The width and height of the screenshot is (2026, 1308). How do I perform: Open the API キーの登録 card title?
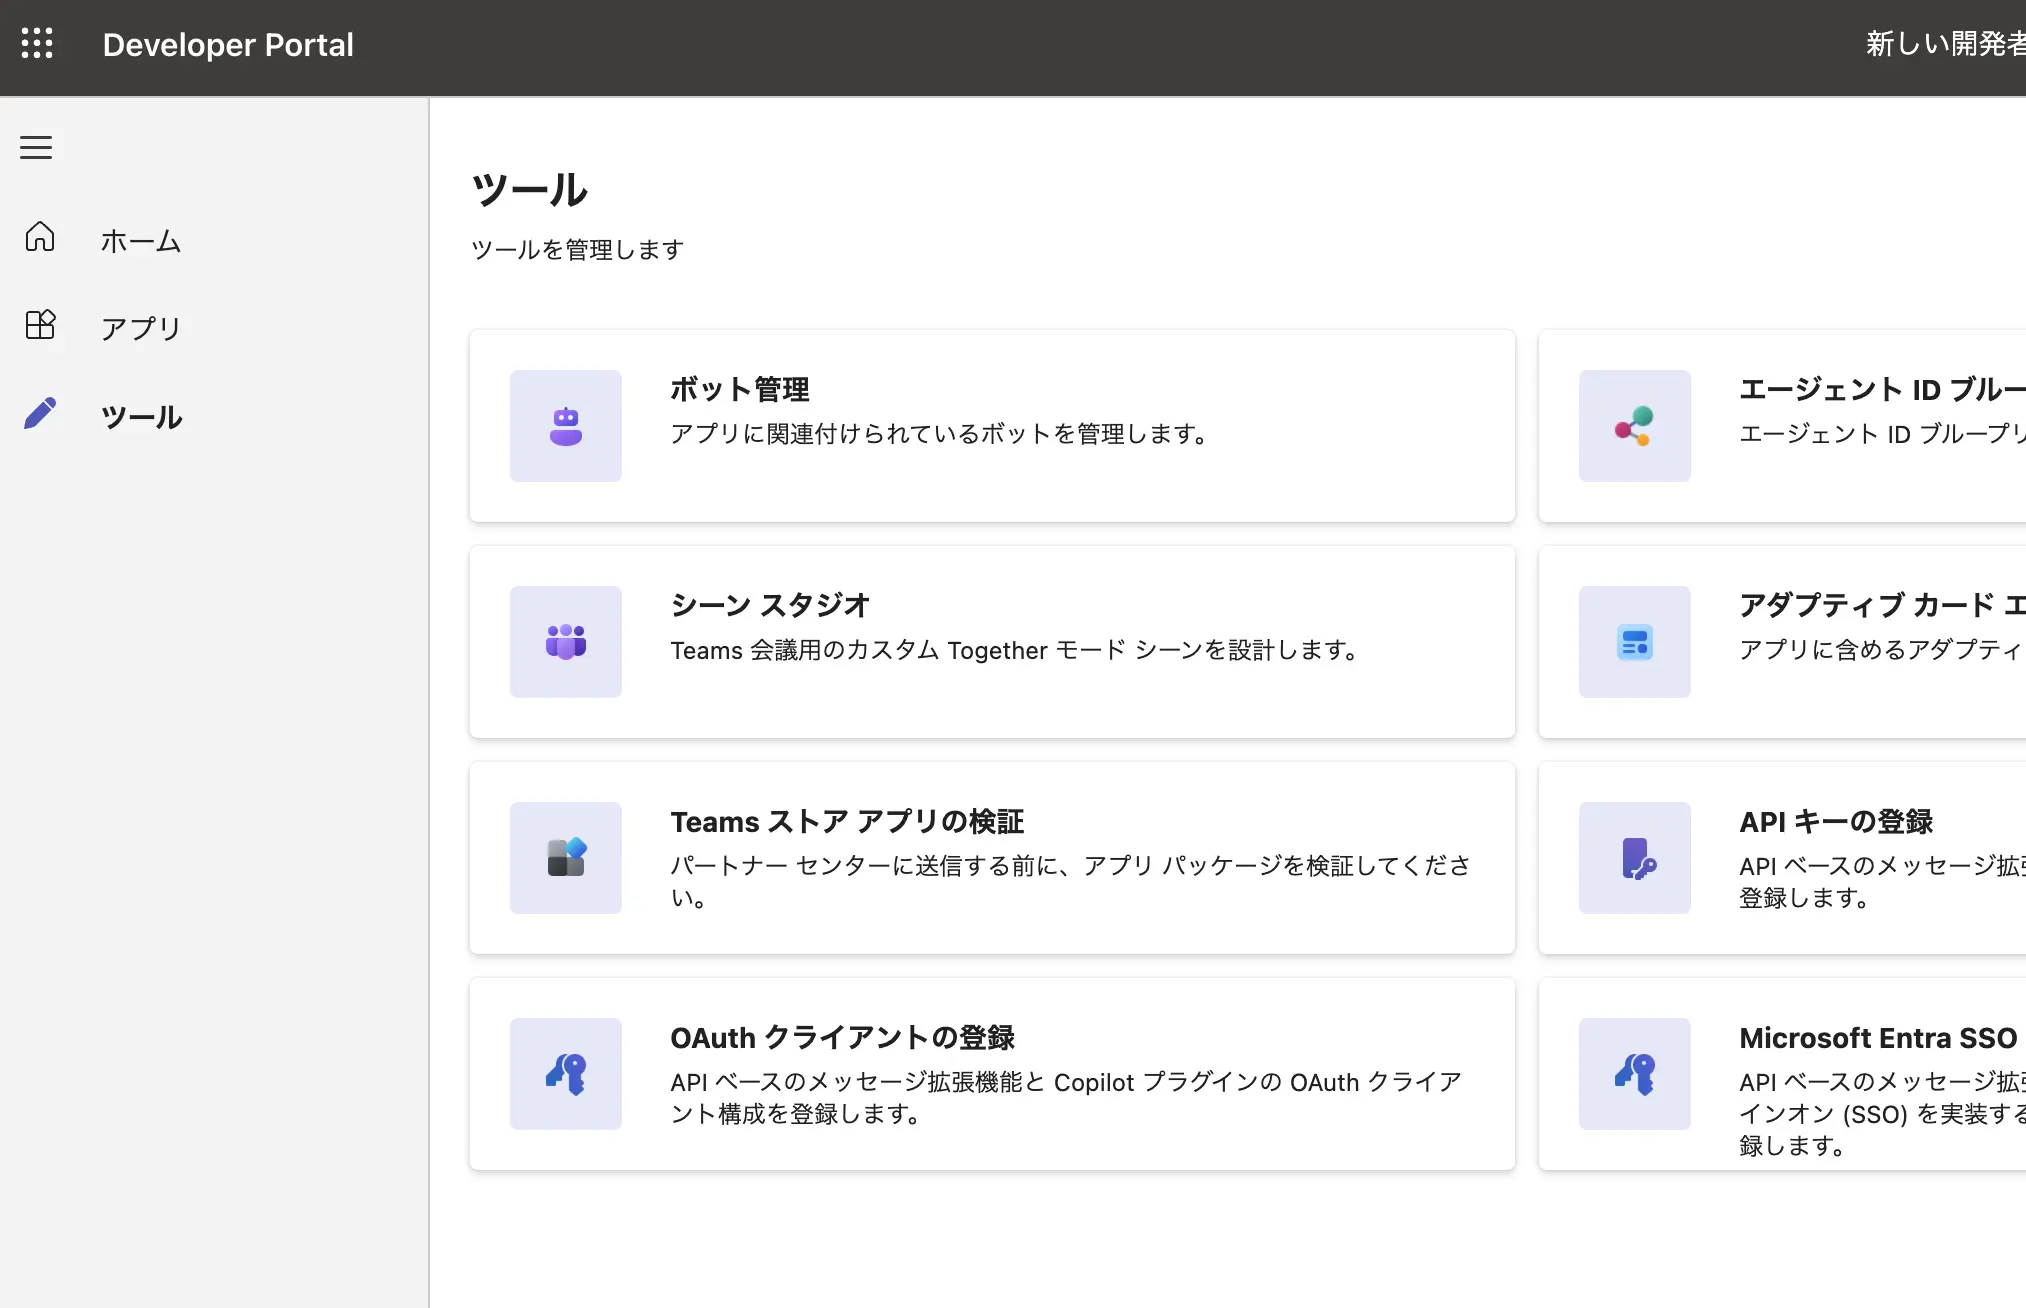coord(1836,821)
